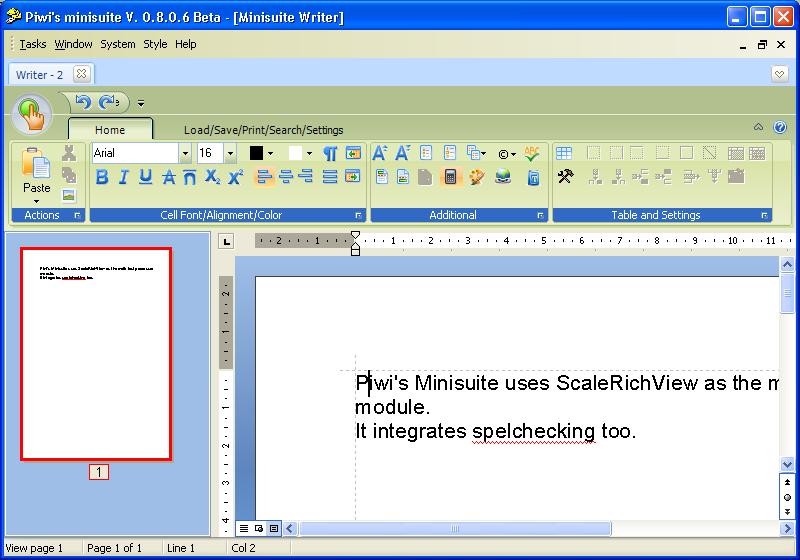This screenshot has width=800, height=560.
Task: Toggle Italic formatting
Action: [x=123, y=177]
